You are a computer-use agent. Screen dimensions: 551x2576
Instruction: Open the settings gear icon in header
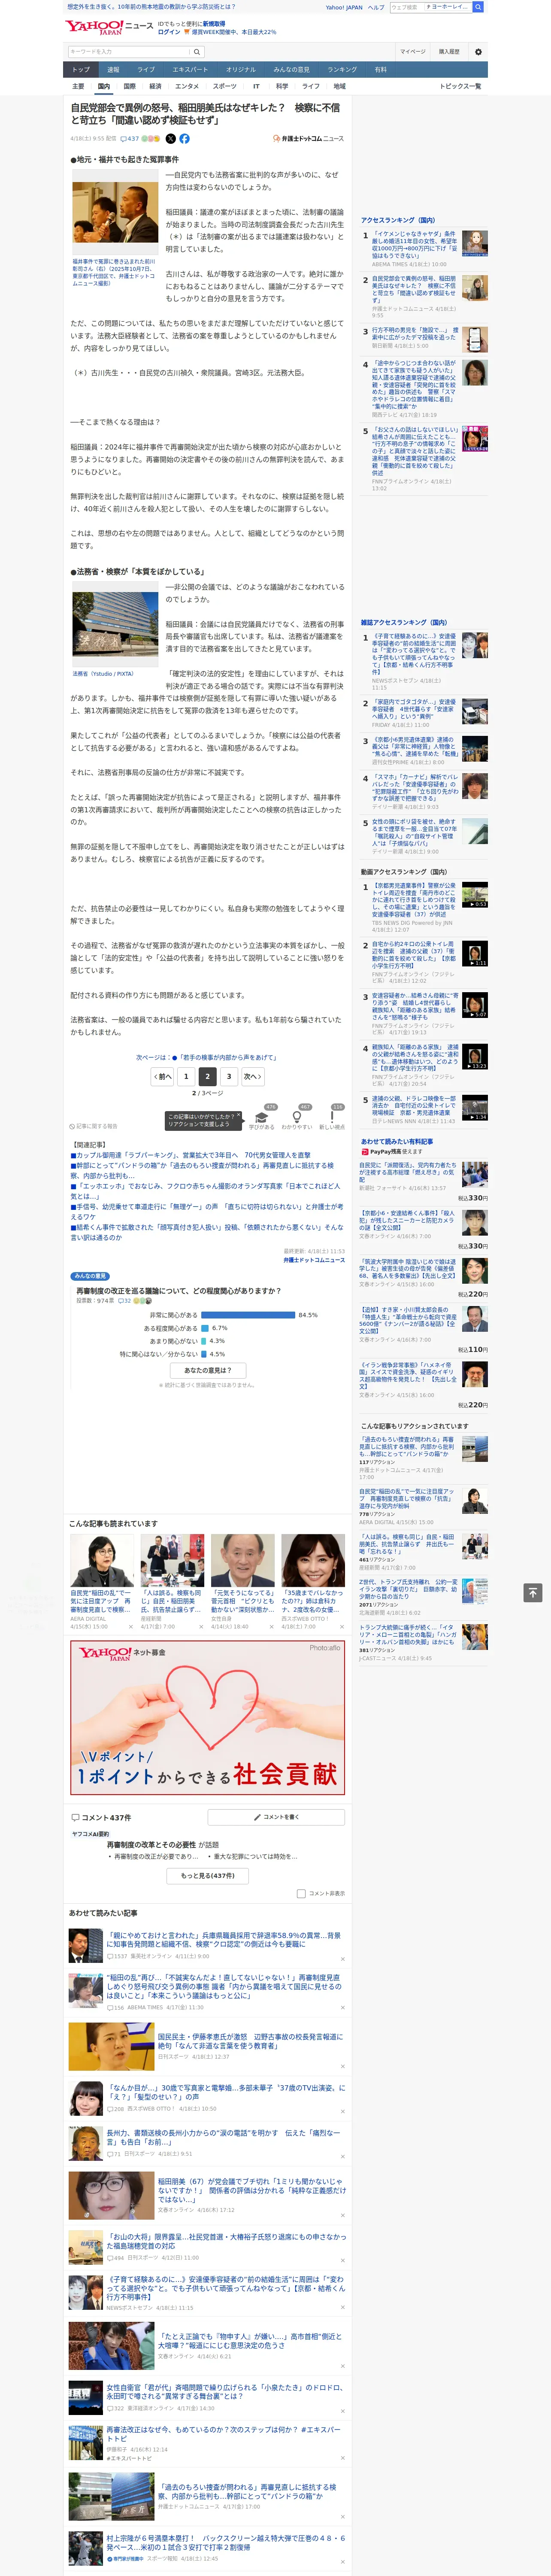[x=478, y=52]
